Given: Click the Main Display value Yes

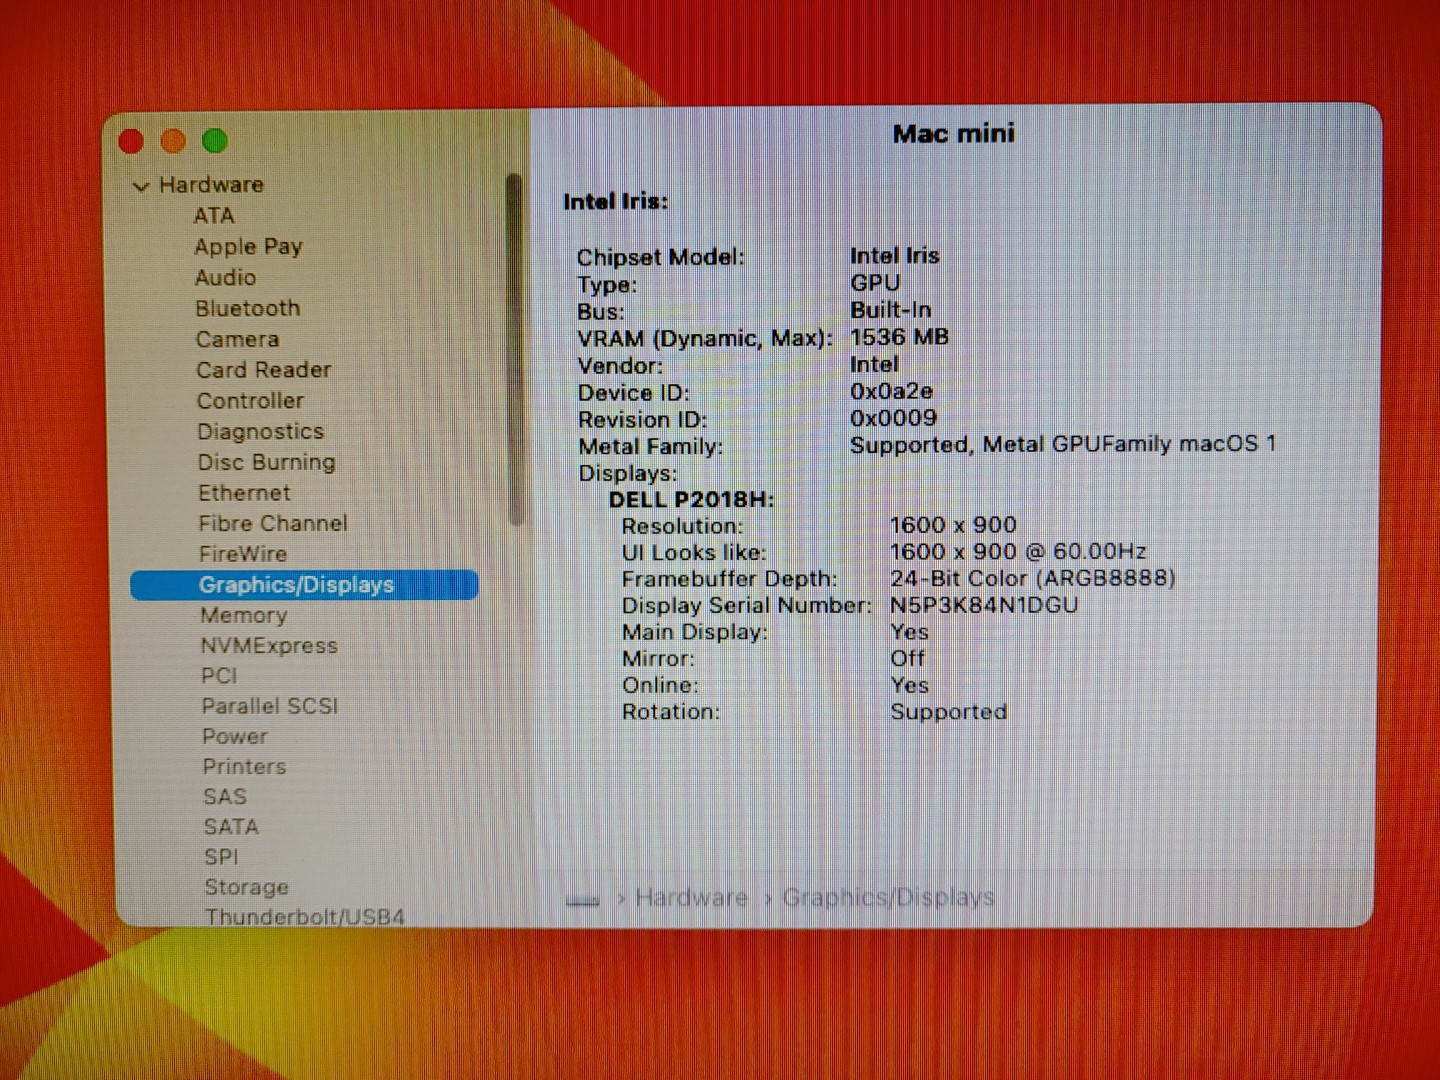Looking at the screenshot, I should pos(910,632).
